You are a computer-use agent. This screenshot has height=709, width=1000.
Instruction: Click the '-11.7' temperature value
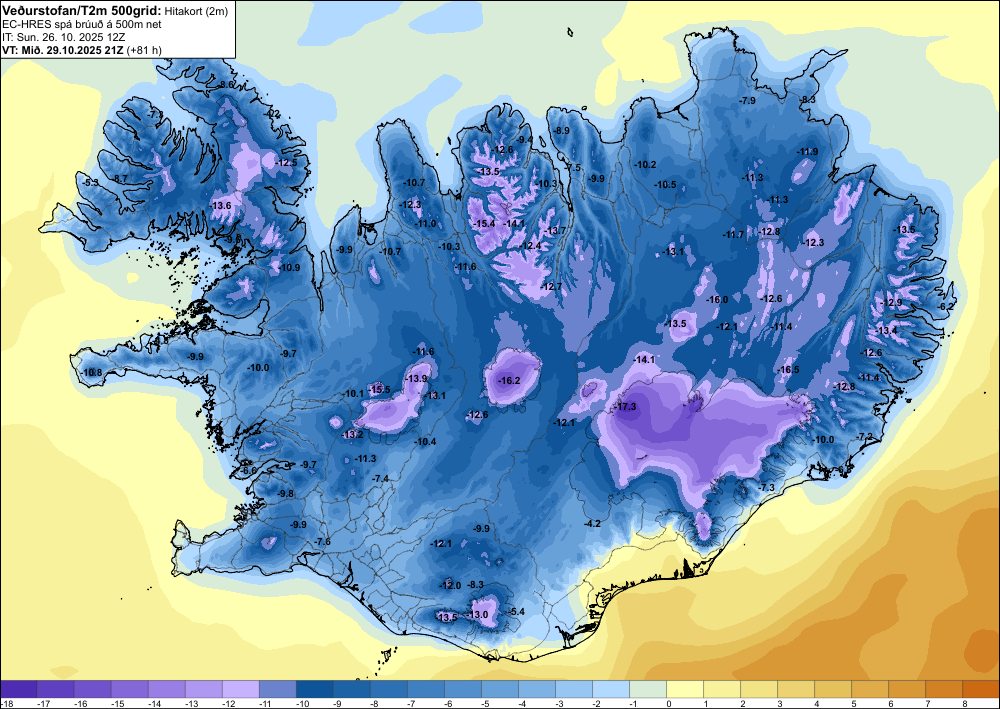pos(733,235)
